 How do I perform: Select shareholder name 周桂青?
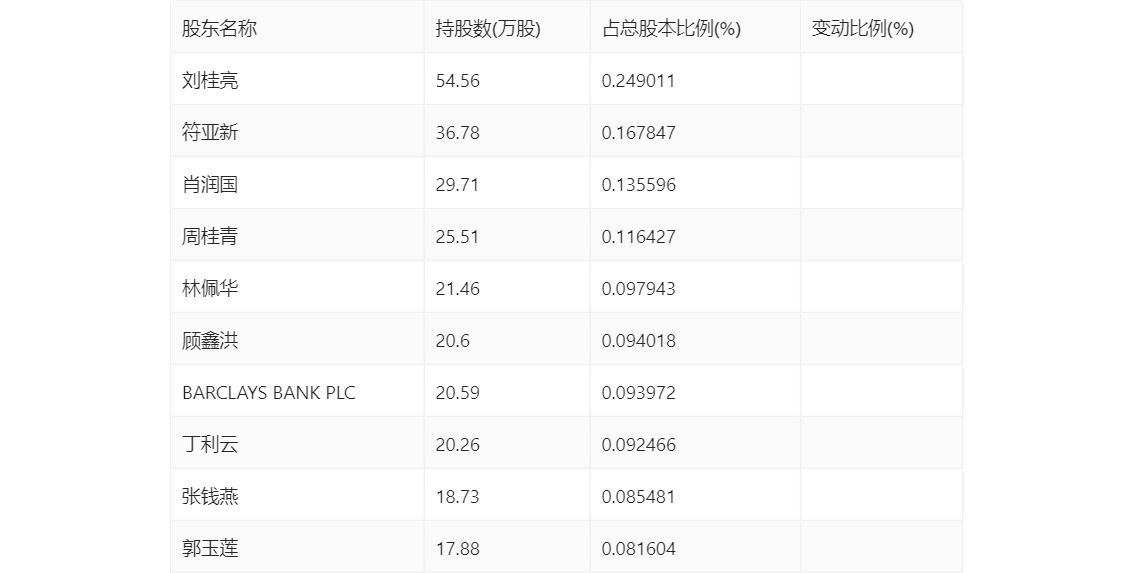tap(210, 237)
